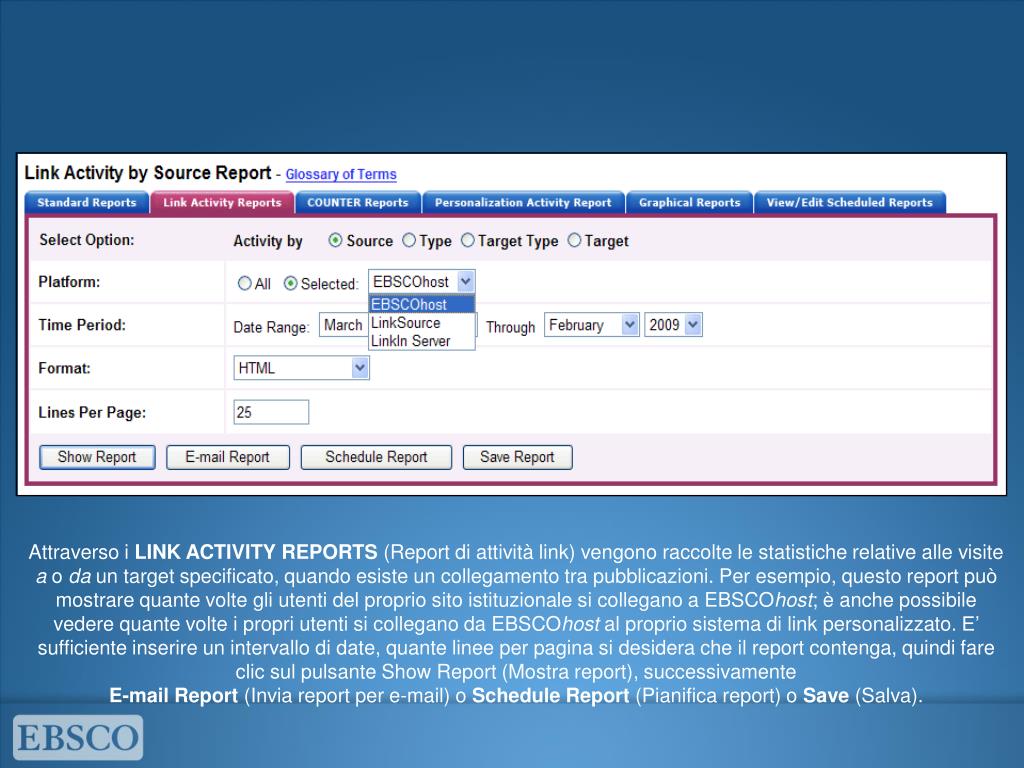Select the Source radio button
This screenshot has width=1024, height=768.
point(336,241)
